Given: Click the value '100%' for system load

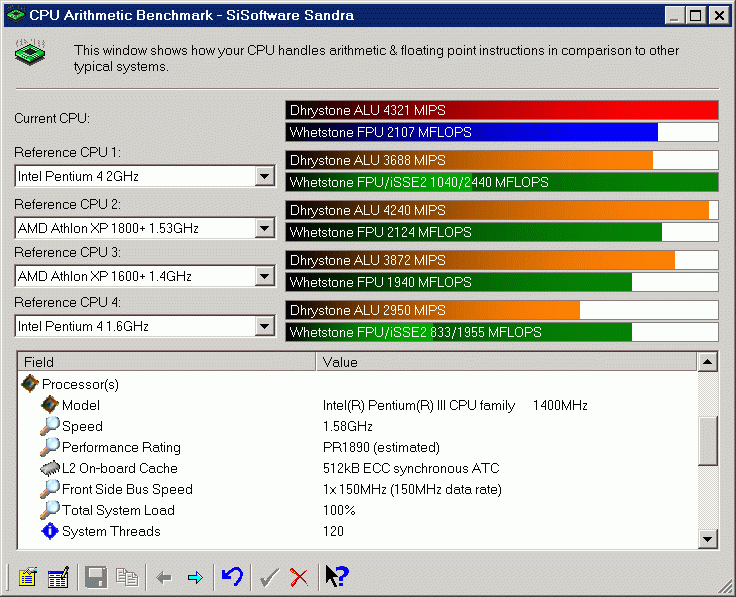Looking at the screenshot, I should pyautogui.click(x=339, y=510).
